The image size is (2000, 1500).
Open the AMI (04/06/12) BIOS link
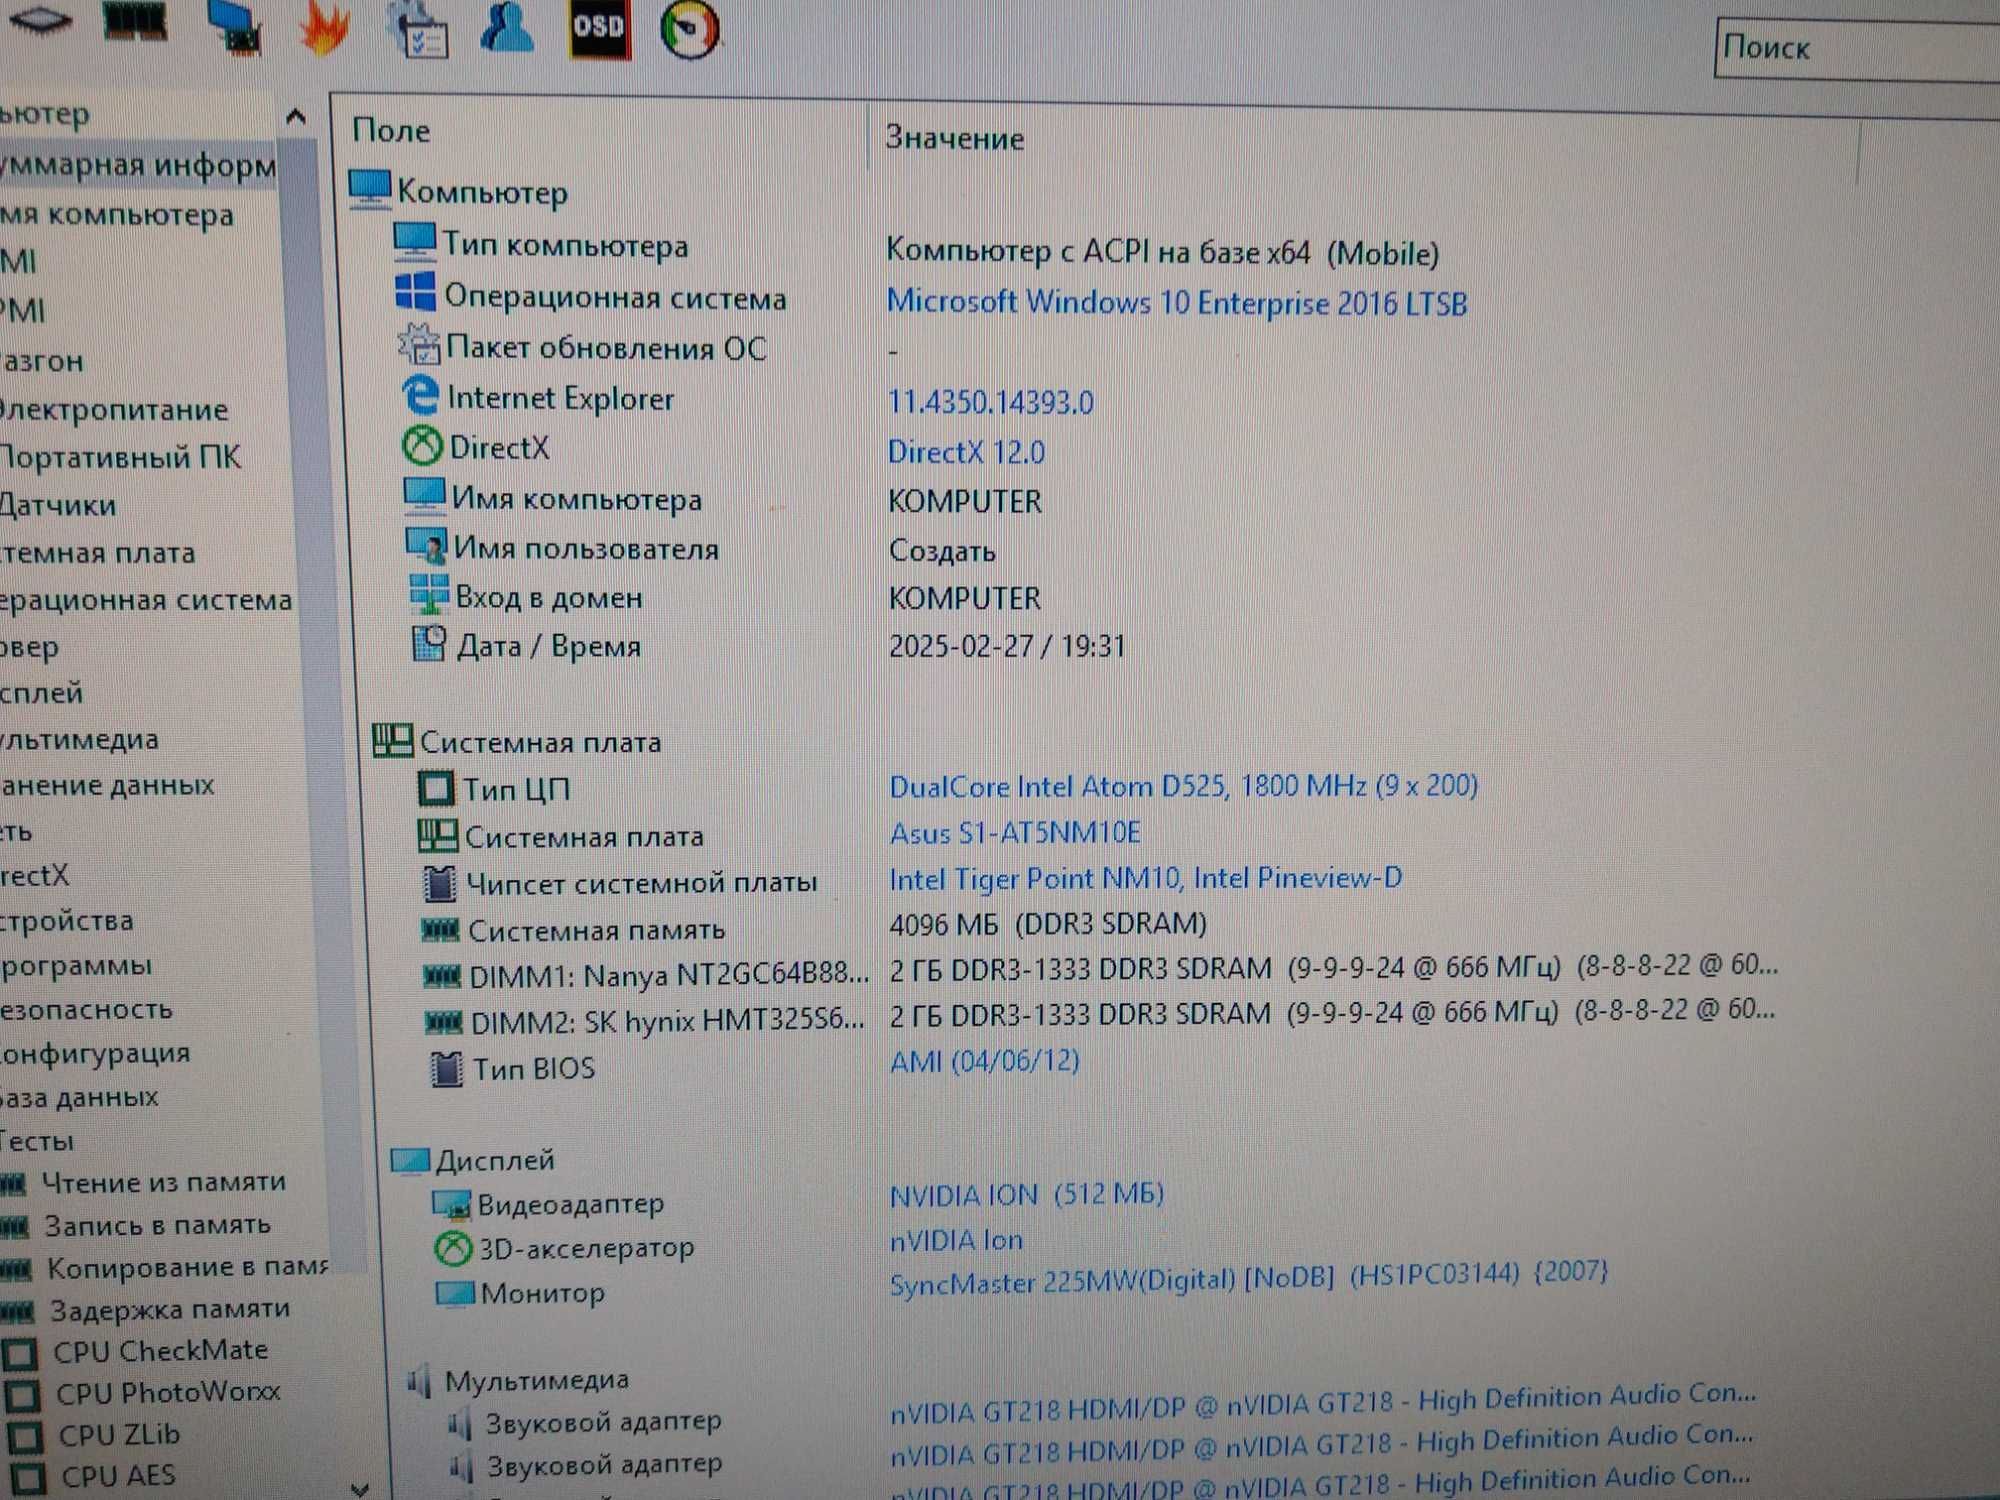tap(985, 1060)
